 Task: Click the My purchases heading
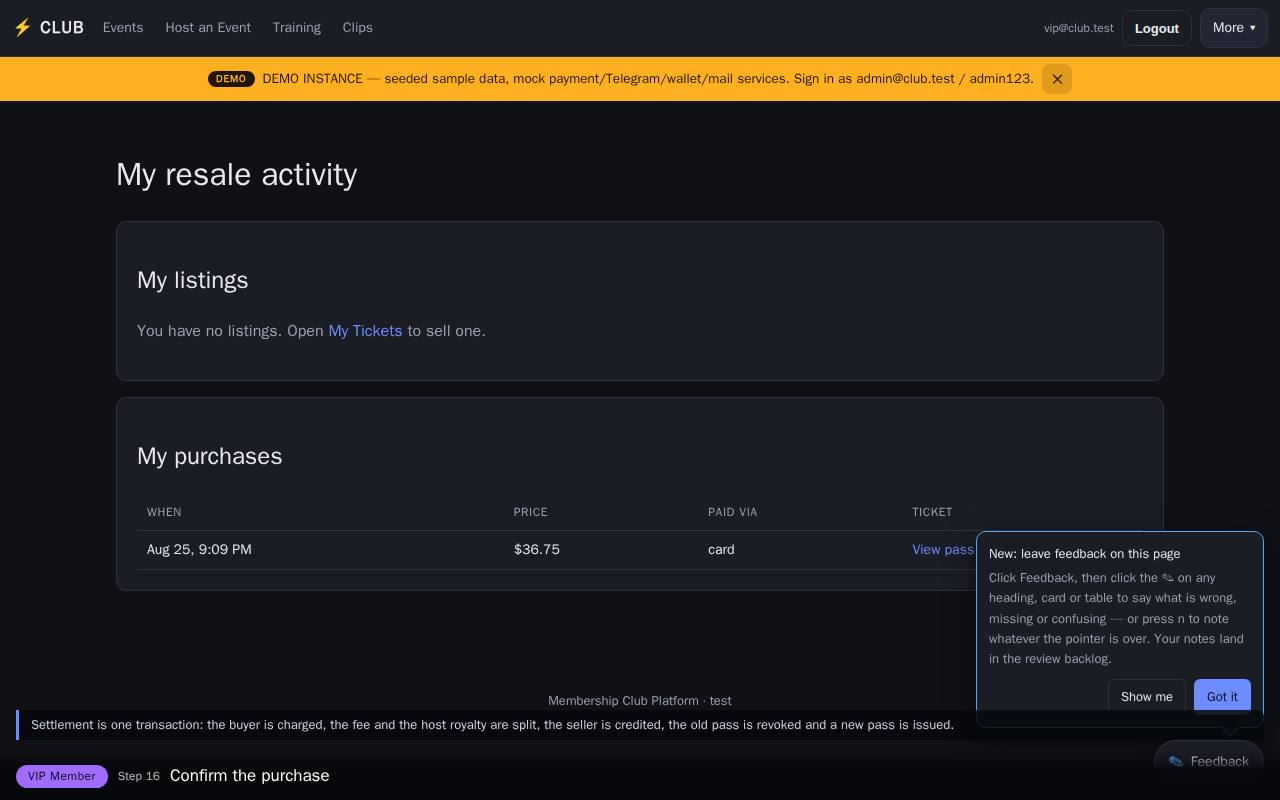(210, 456)
